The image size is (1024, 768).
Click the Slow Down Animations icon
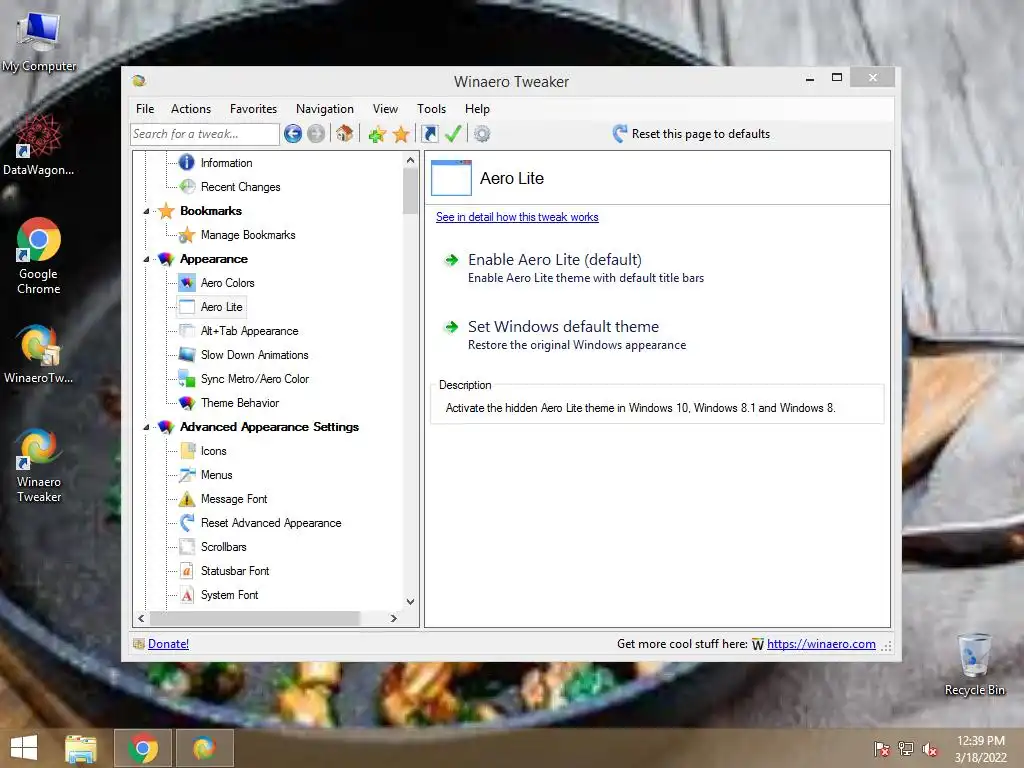tap(187, 355)
